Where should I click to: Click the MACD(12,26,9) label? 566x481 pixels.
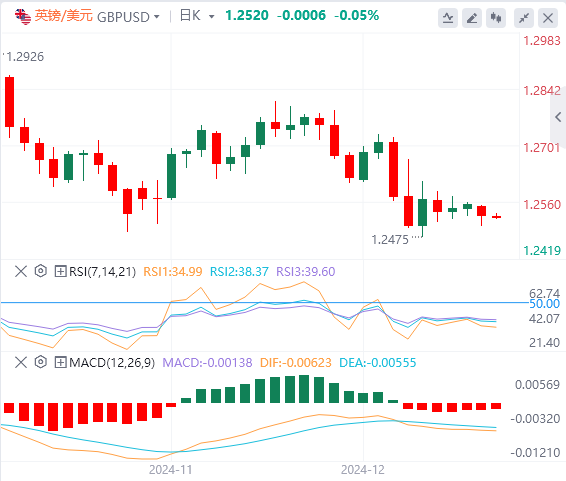point(112,362)
